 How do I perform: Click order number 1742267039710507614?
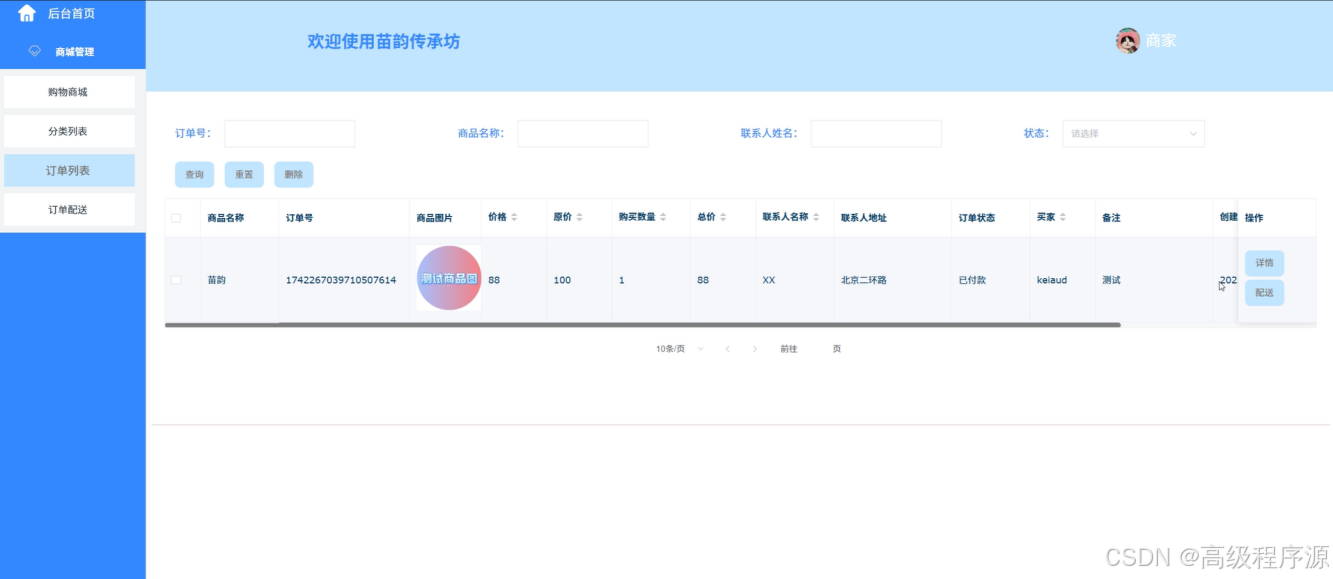click(x=341, y=280)
